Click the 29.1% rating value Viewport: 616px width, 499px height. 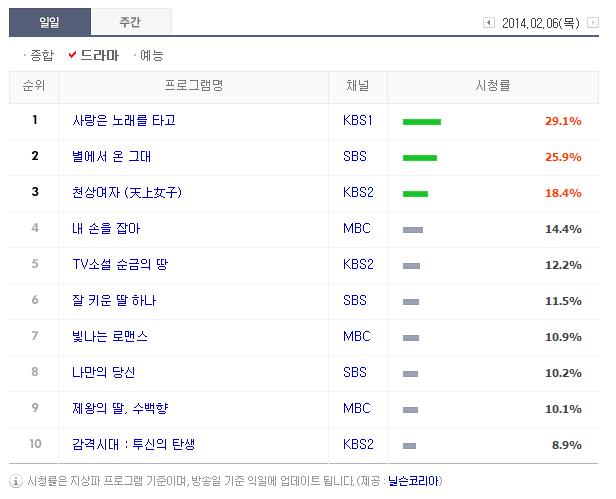click(x=563, y=121)
